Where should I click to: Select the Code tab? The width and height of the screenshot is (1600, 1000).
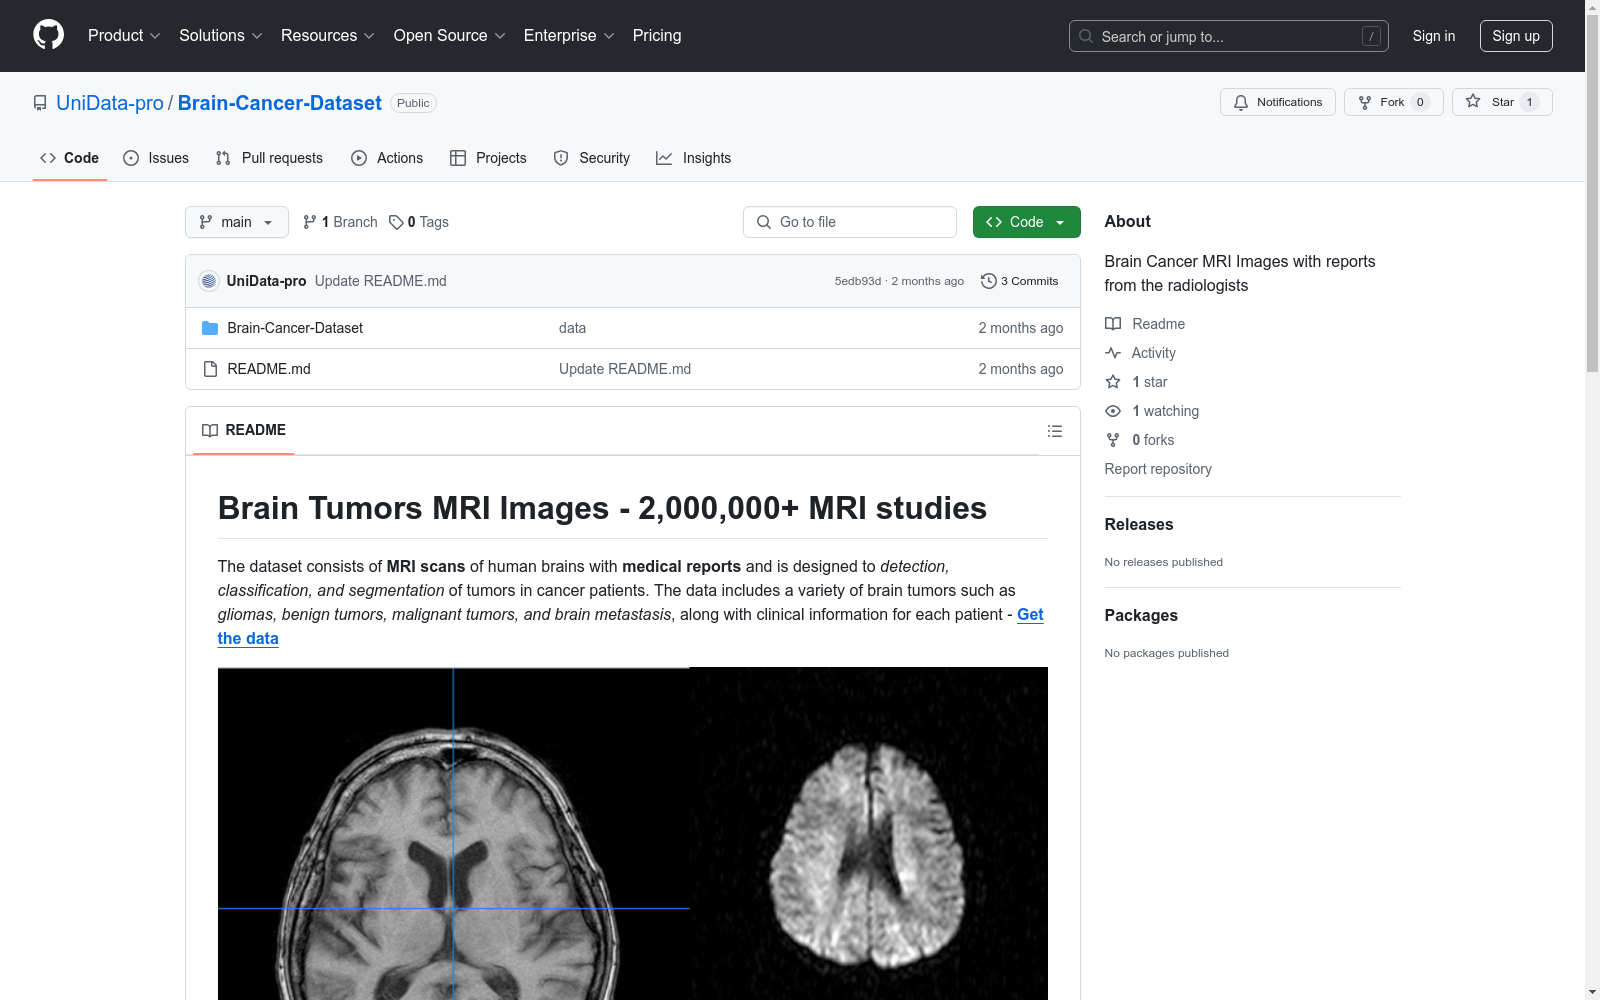coord(70,158)
